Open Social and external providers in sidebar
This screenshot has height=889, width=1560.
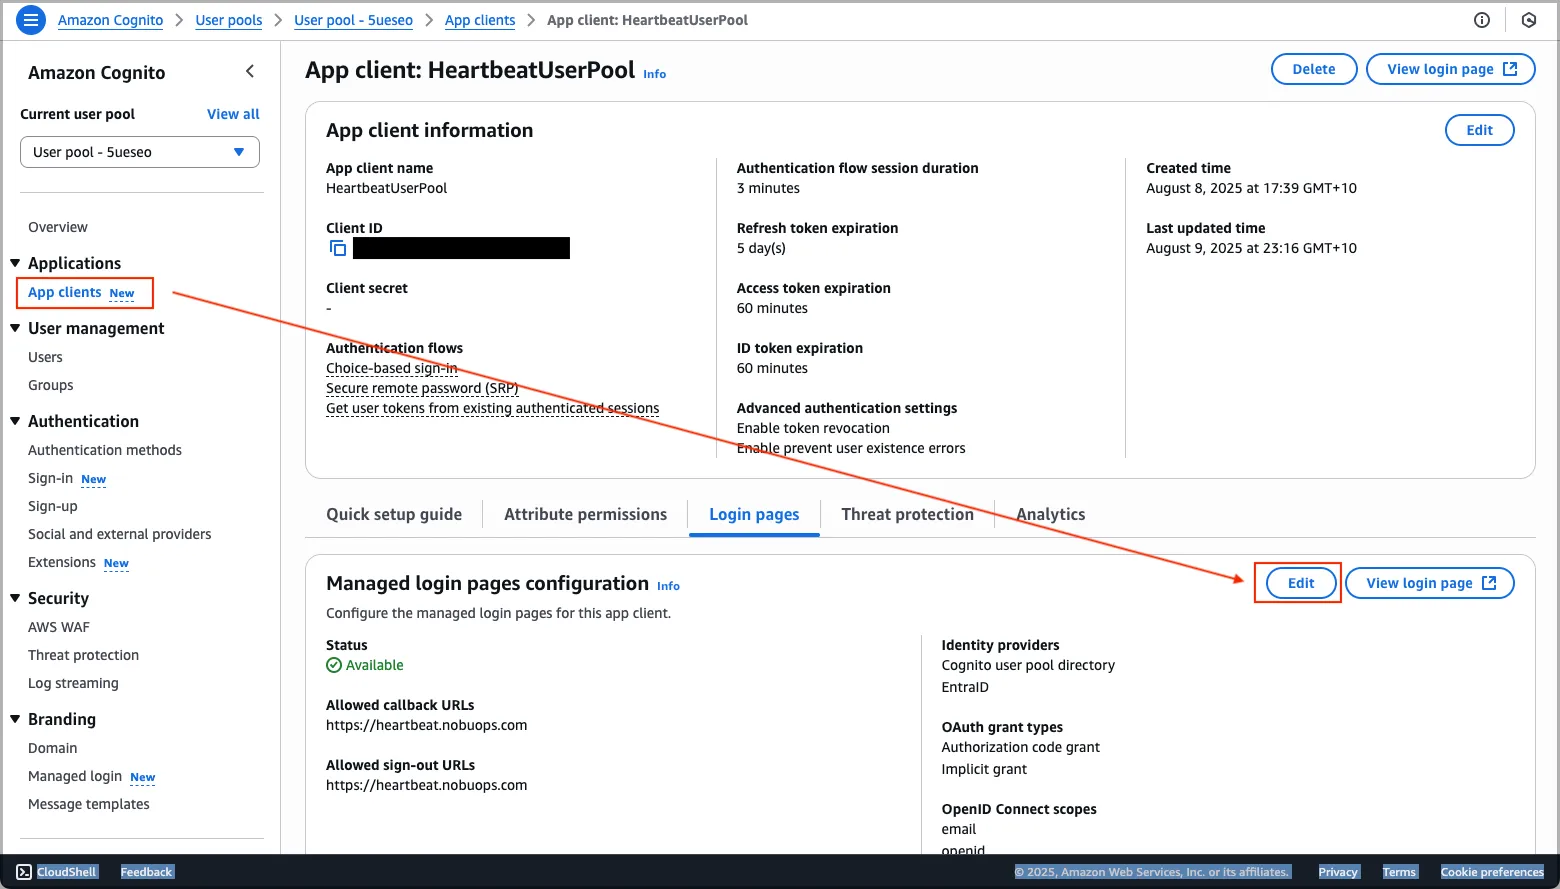(x=120, y=534)
